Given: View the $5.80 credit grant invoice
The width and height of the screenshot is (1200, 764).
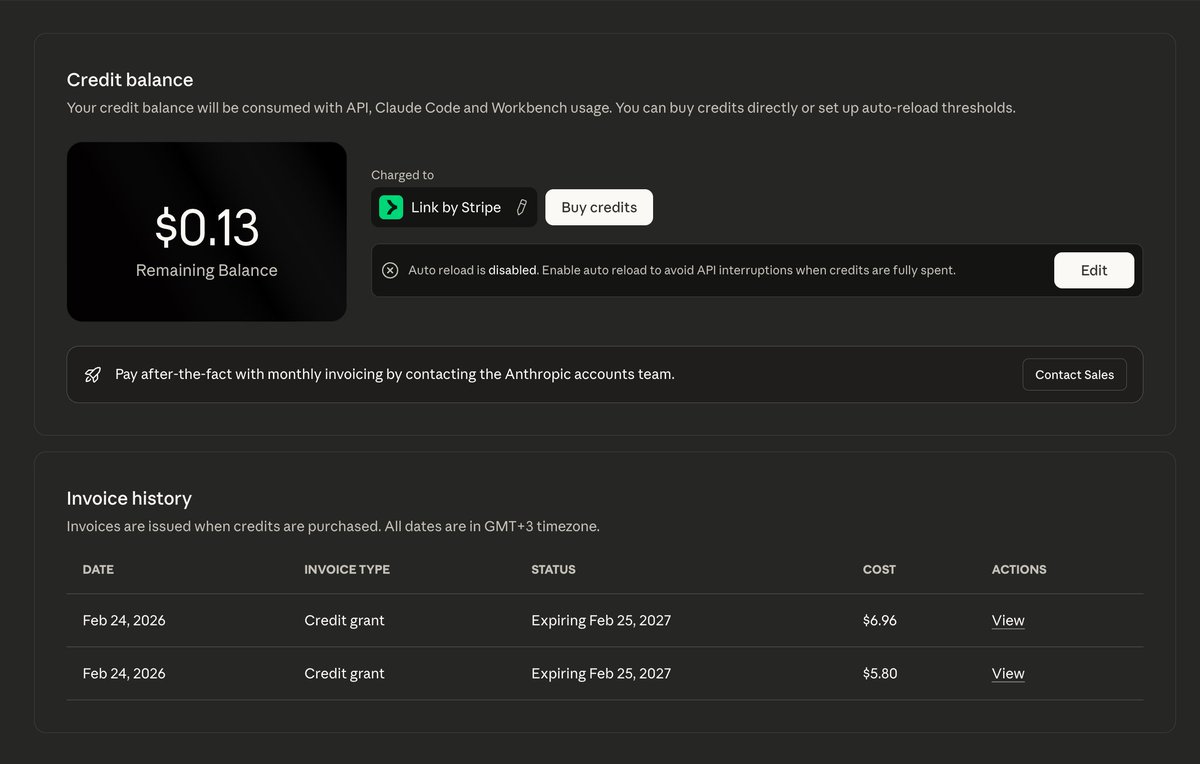Looking at the screenshot, I should (1008, 673).
